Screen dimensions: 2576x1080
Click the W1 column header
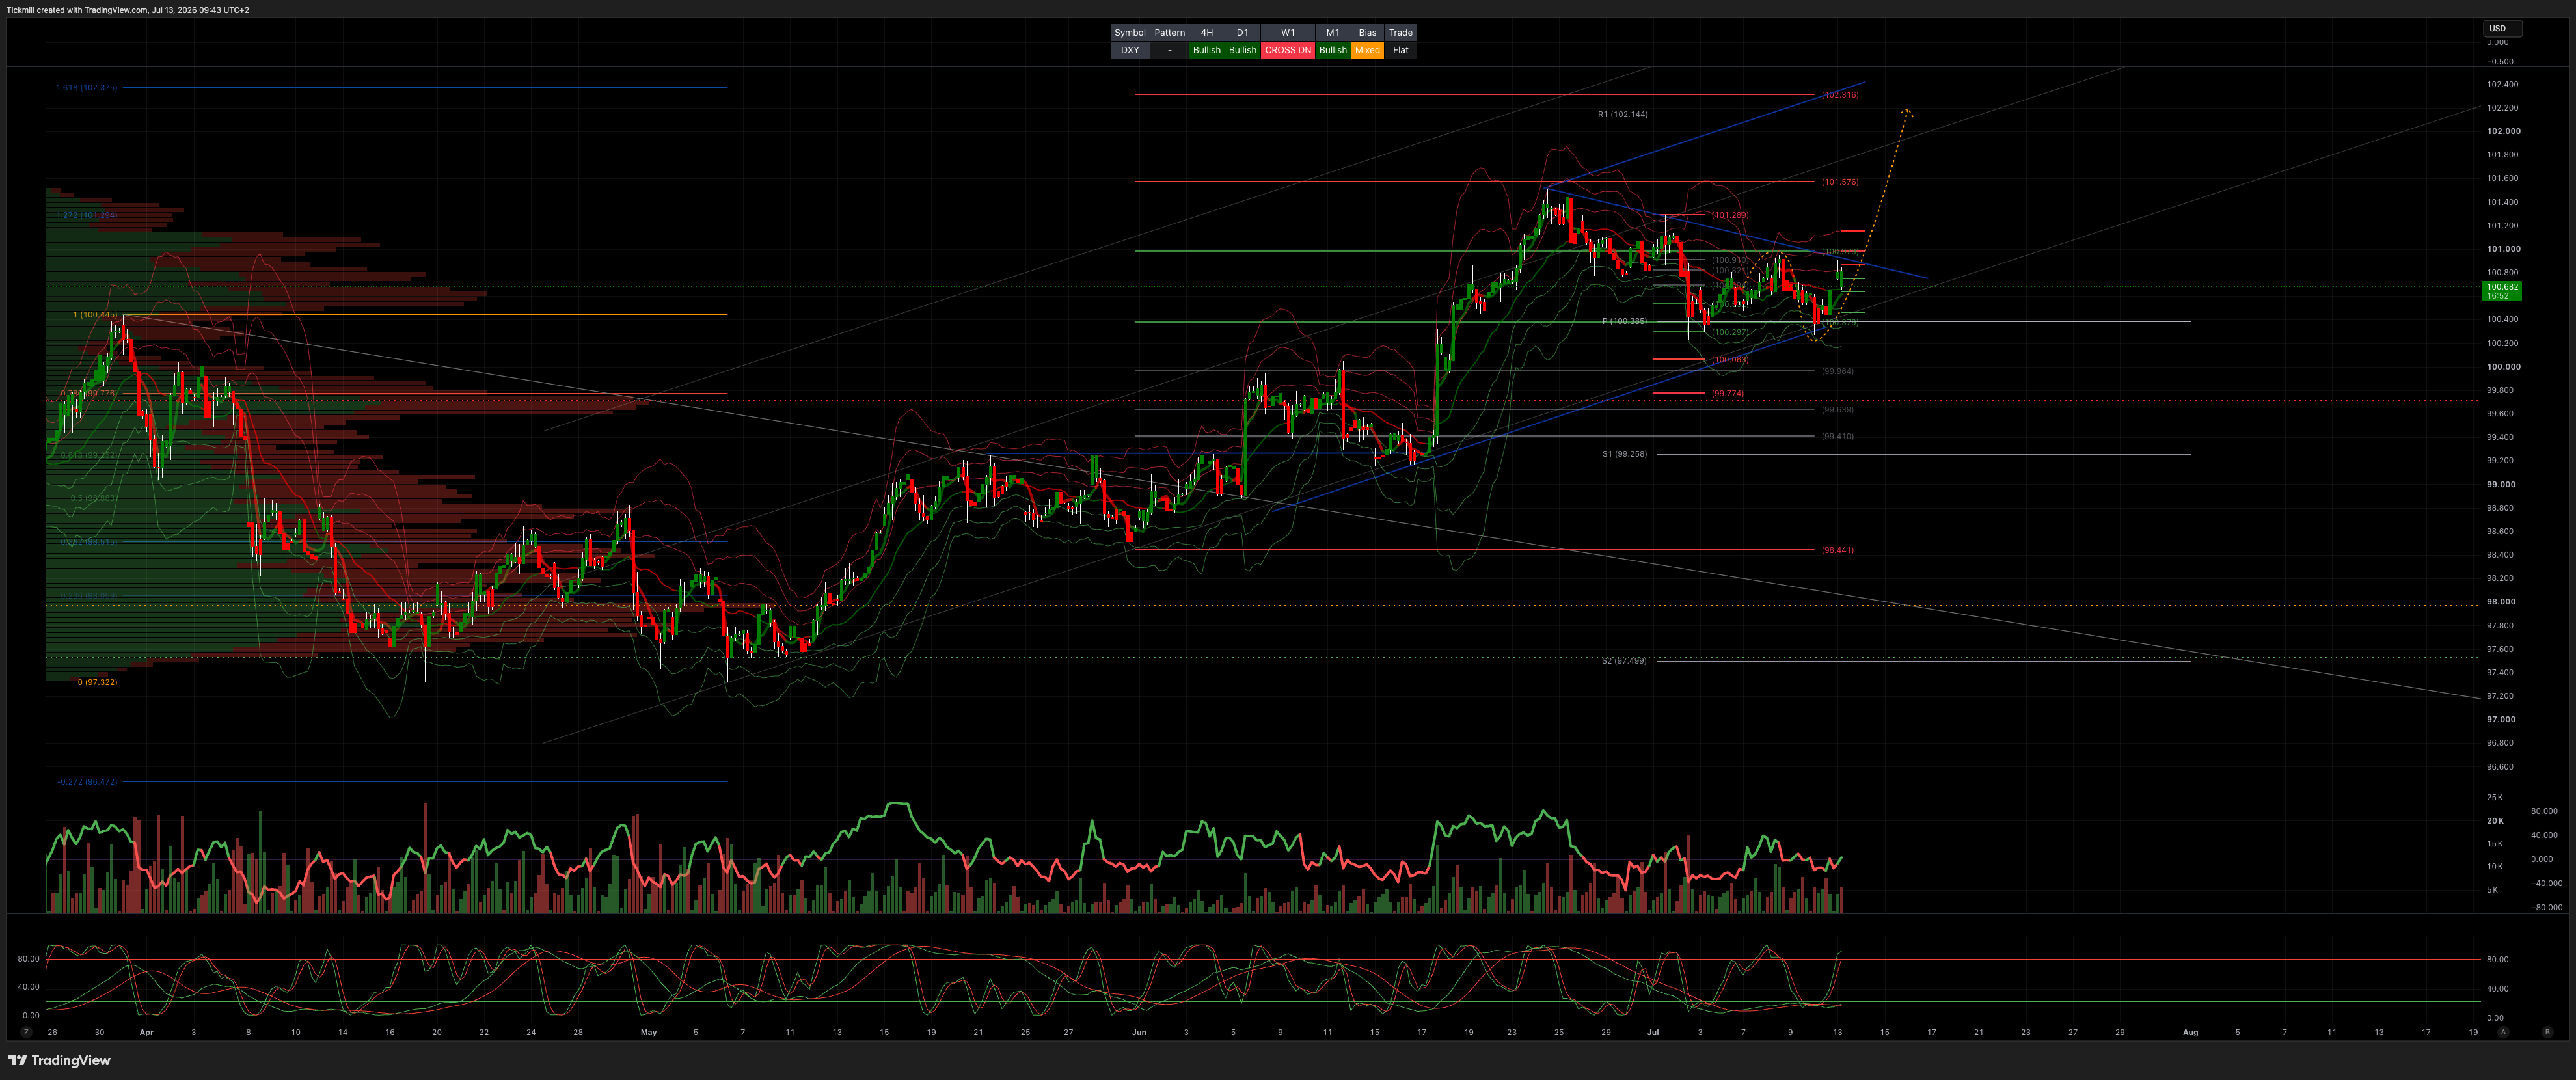coord(1288,33)
